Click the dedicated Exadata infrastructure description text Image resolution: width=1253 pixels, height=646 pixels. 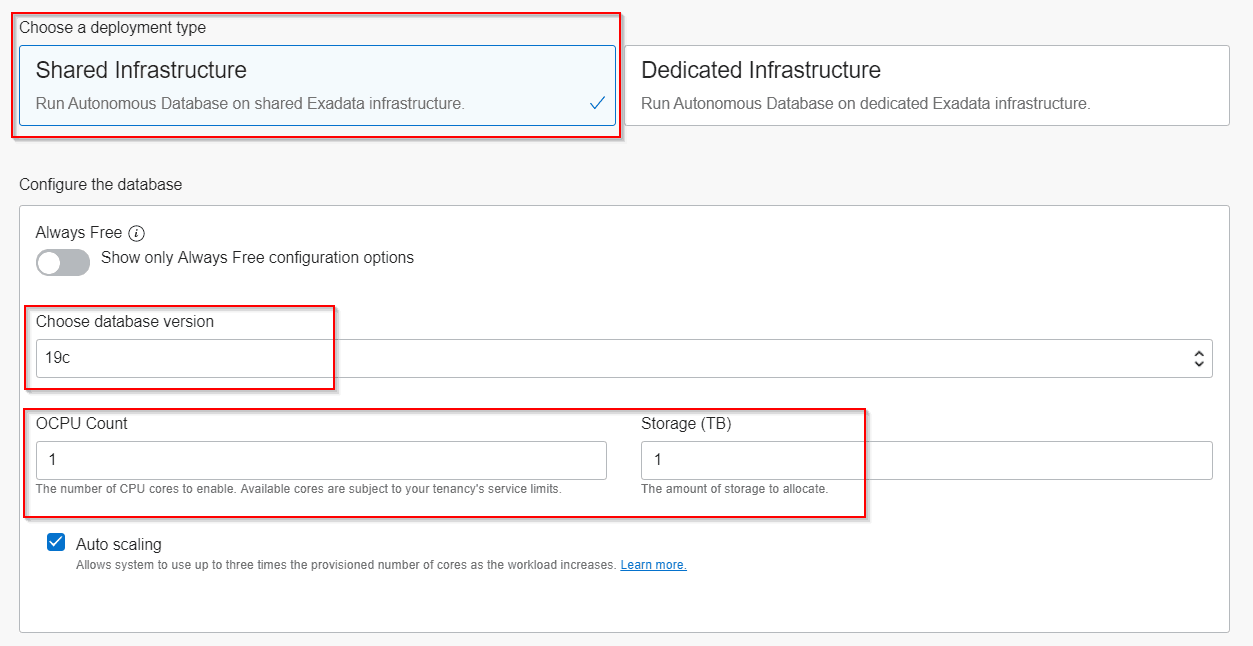[x=865, y=103]
